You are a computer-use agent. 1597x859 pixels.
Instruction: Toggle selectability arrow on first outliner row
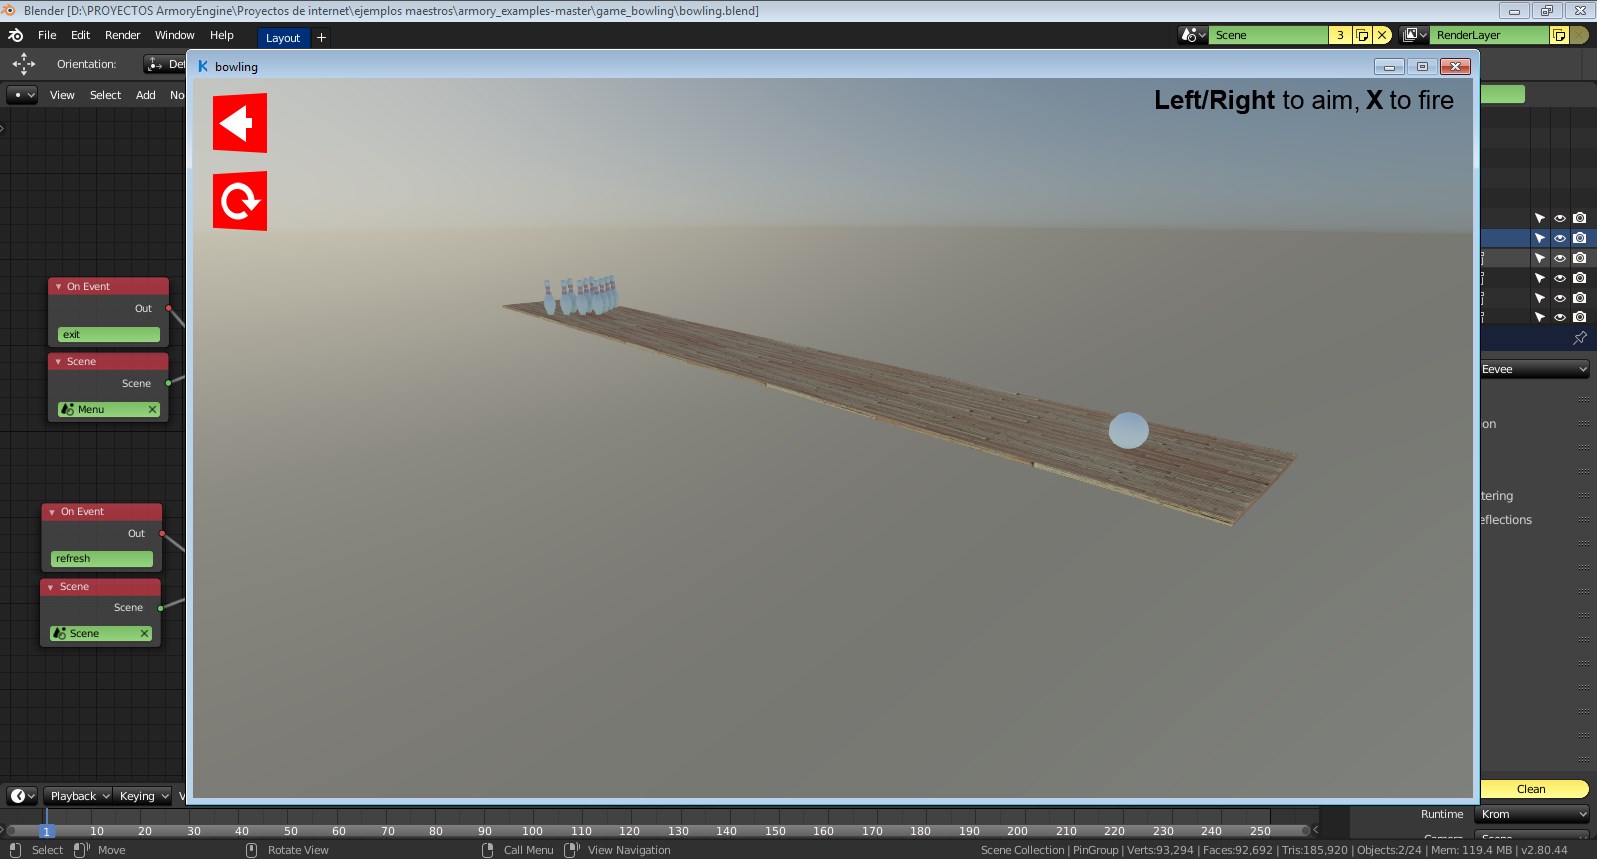(1540, 218)
